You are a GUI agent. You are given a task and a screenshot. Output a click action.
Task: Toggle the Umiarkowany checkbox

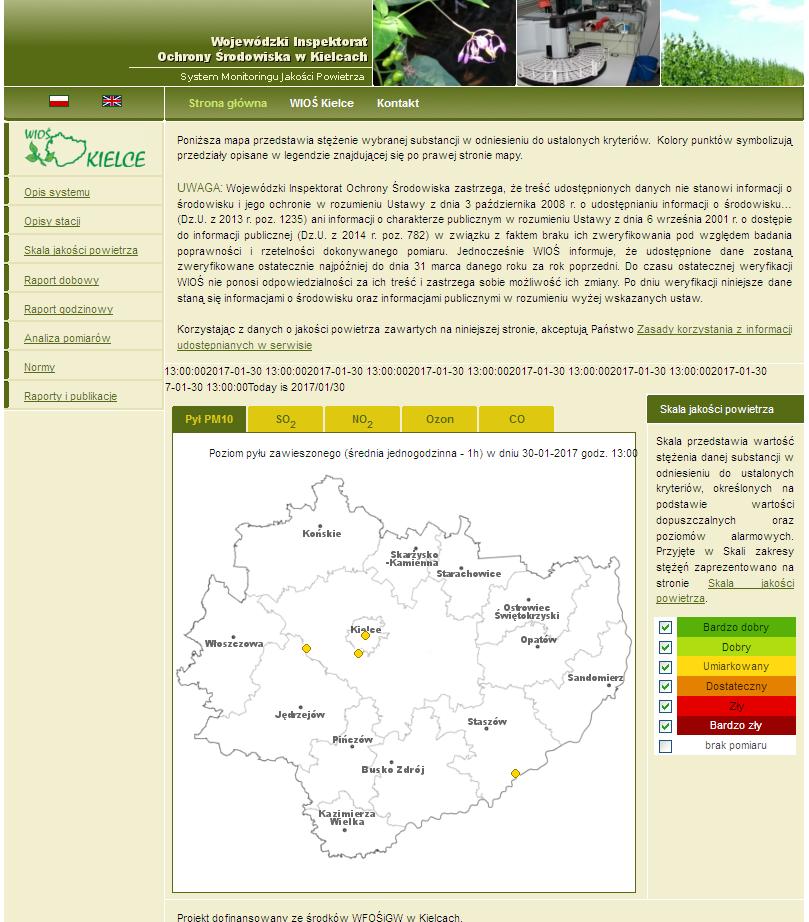click(665, 667)
